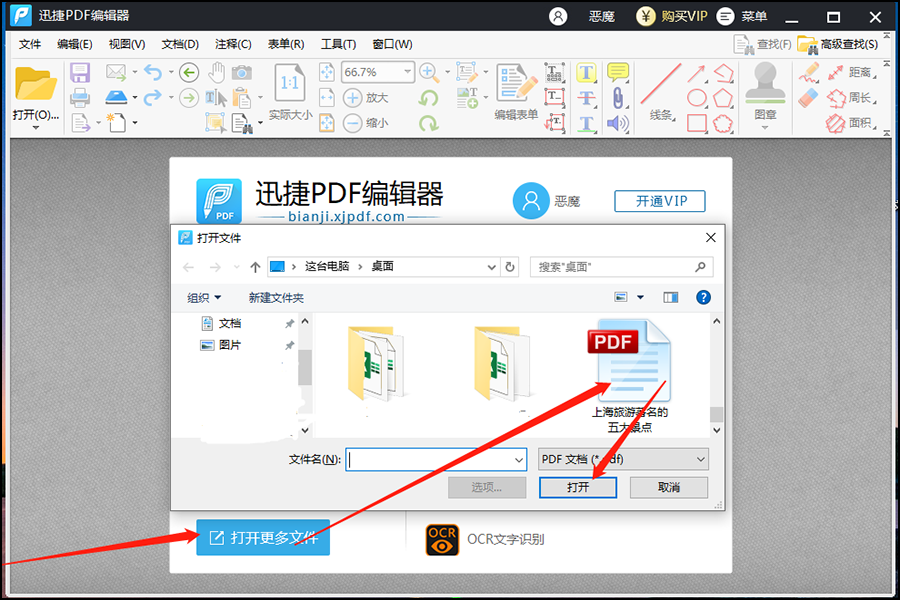Screen dimensions: 900x600
Task: Click the Zoom Out 缩小 button
Action: pyautogui.click(x=366, y=123)
